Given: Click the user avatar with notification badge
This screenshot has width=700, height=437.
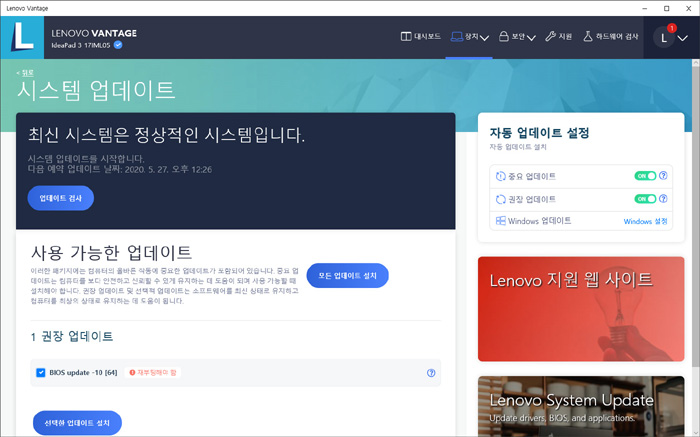Looking at the screenshot, I should coord(664,37).
